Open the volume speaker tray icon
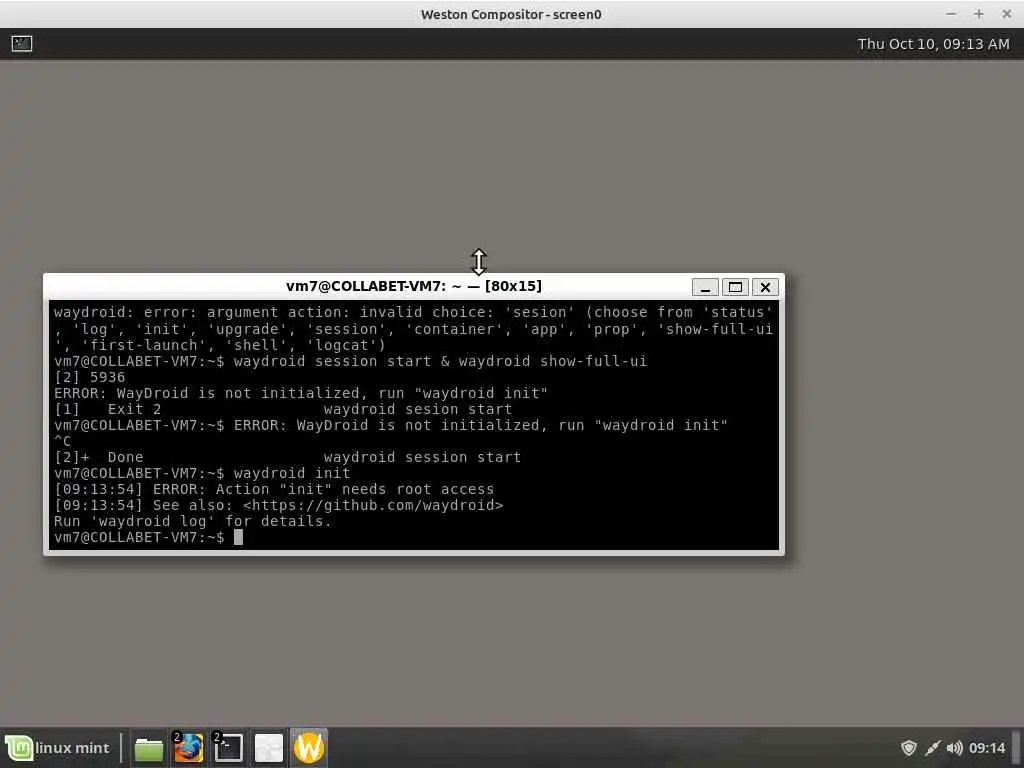This screenshot has height=768, width=1024. click(x=954, y=748)
